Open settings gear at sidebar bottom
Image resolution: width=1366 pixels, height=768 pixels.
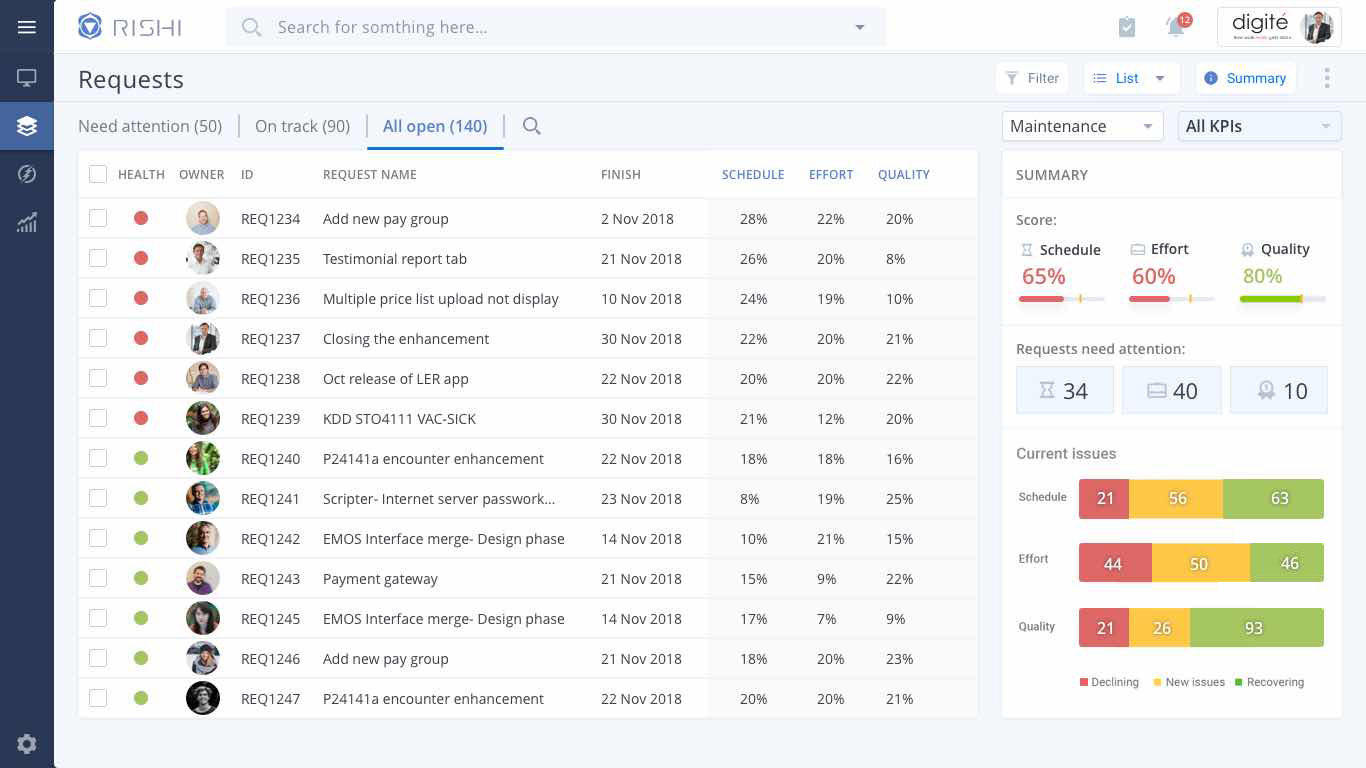[27, 744]
